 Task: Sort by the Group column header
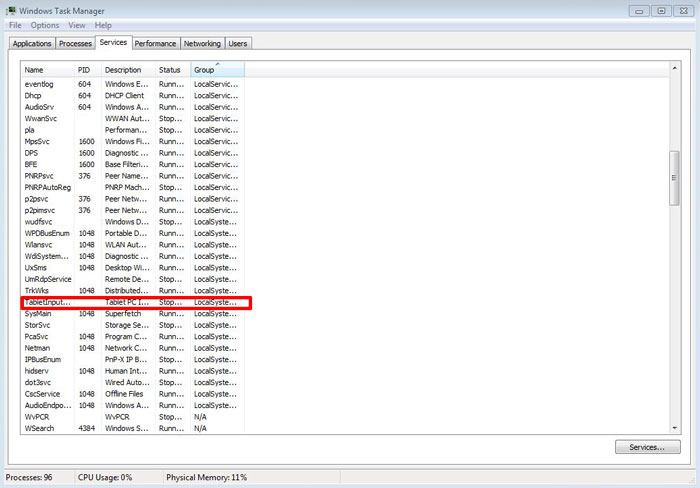[x=216, y=70]
